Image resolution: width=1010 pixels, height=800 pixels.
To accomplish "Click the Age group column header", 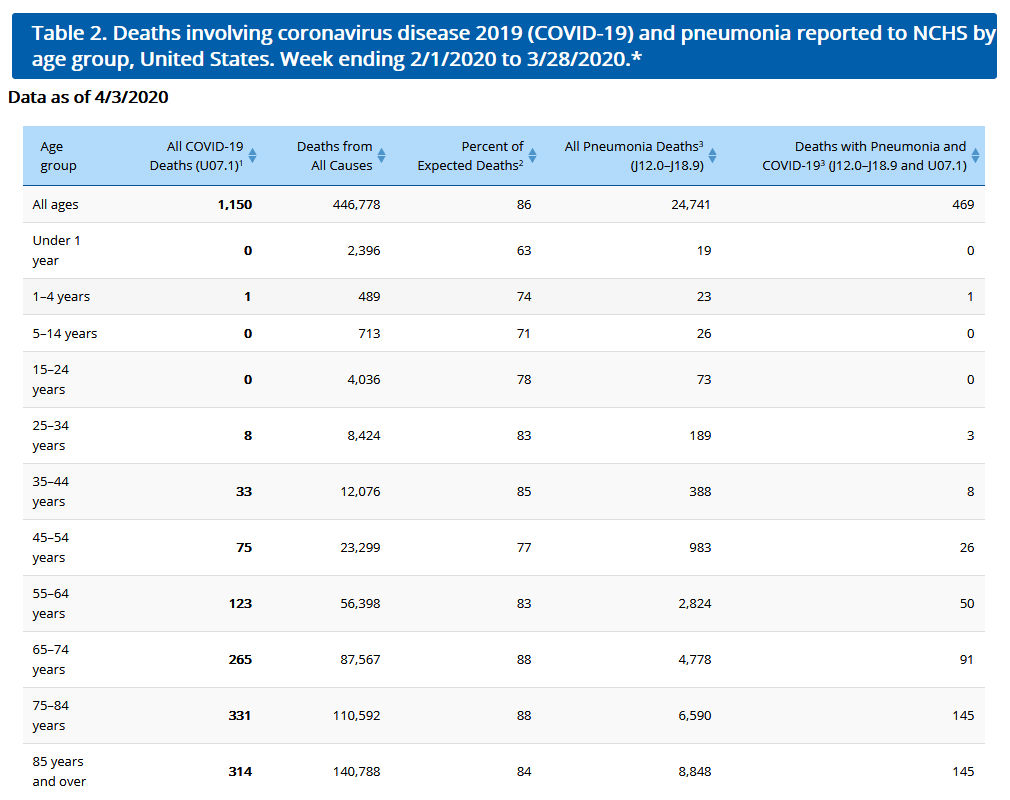I will point(58,156).
